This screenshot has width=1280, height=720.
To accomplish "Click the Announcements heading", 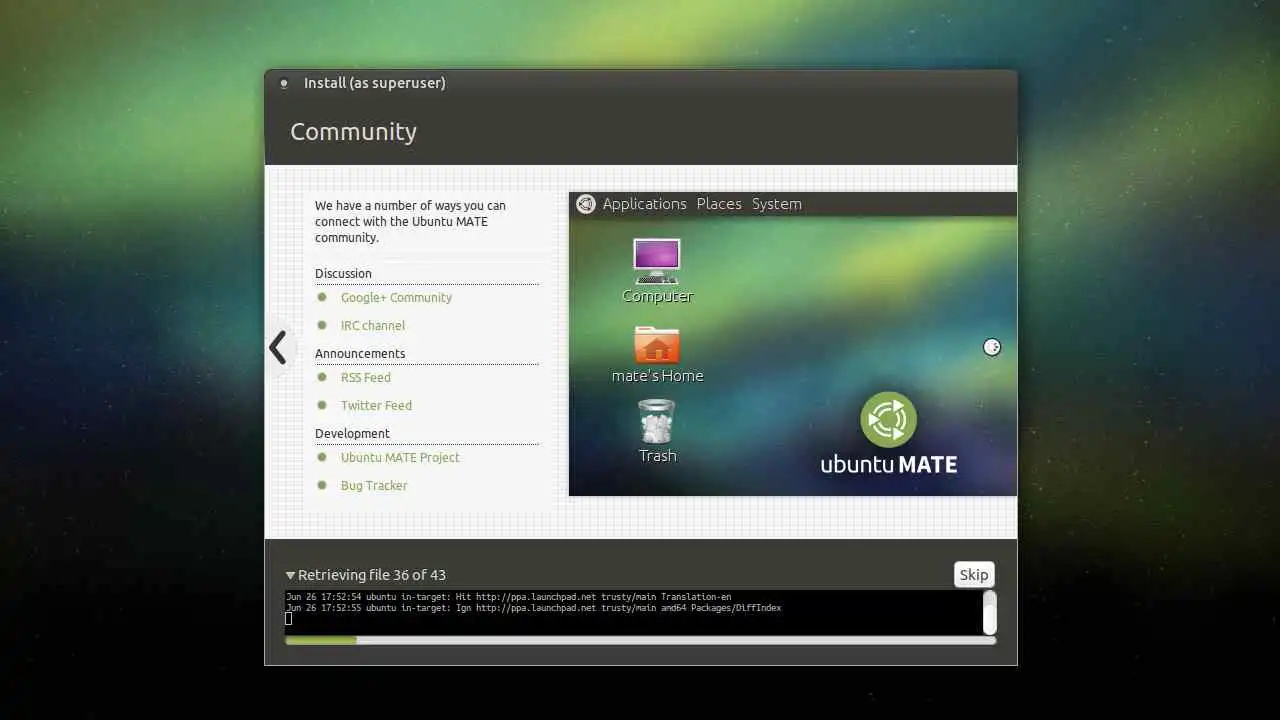I will point(360,354).
